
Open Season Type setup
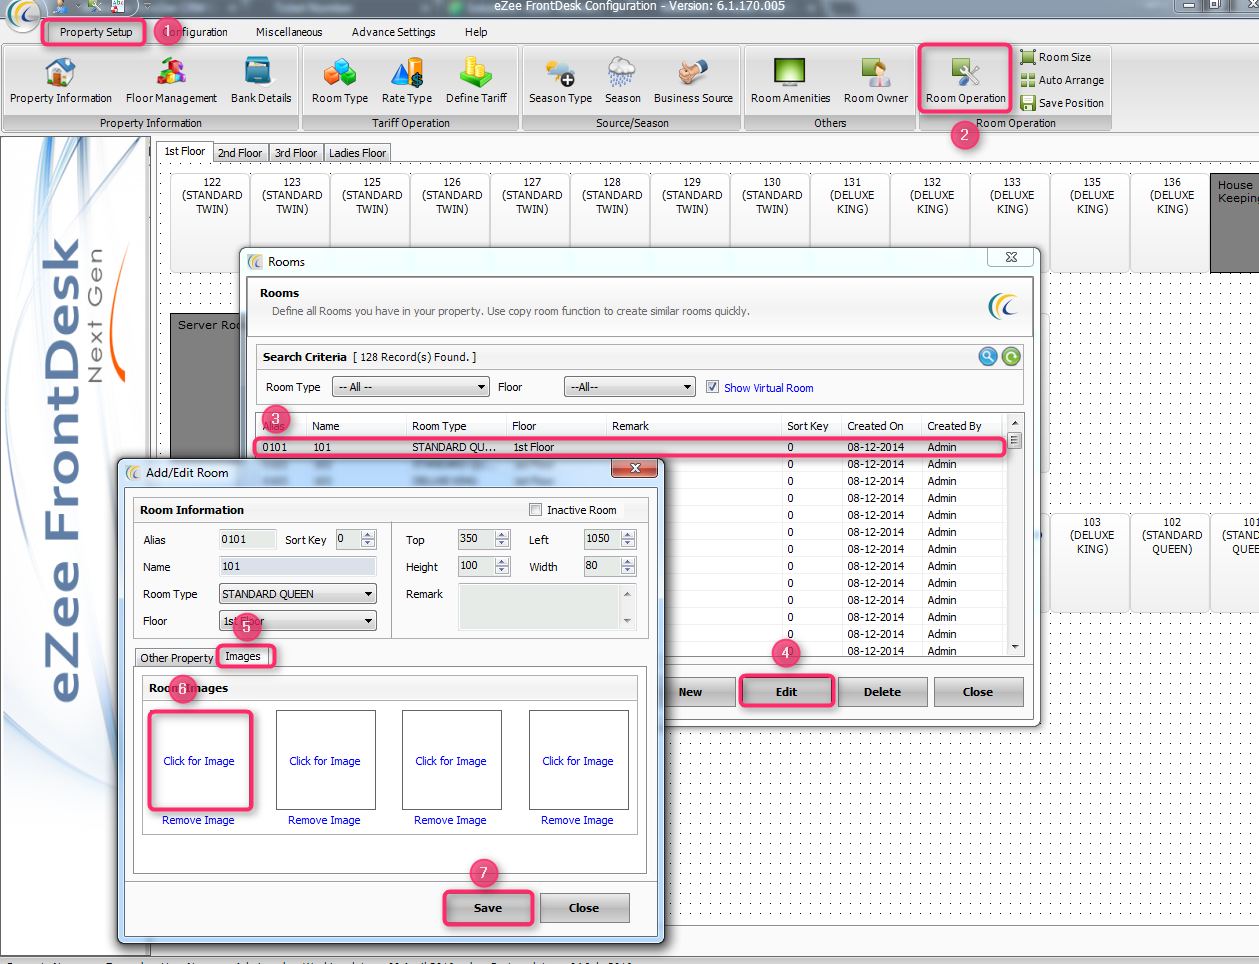(560, 80)
